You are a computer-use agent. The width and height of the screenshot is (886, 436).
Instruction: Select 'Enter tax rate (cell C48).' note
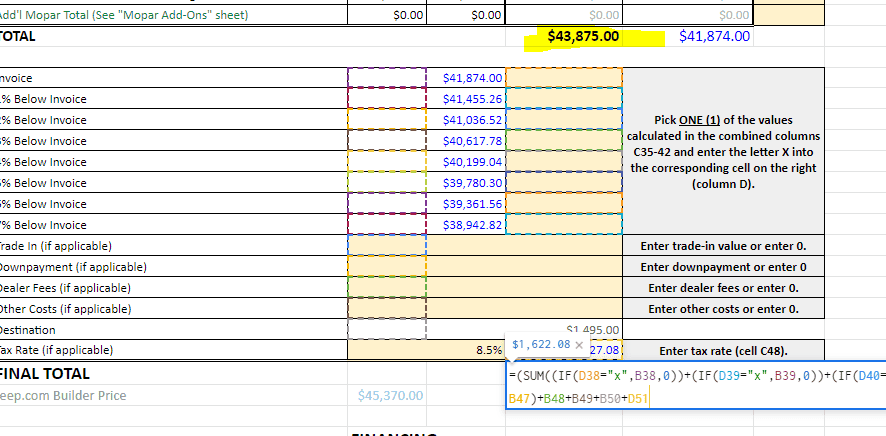[x=723, y=351]
